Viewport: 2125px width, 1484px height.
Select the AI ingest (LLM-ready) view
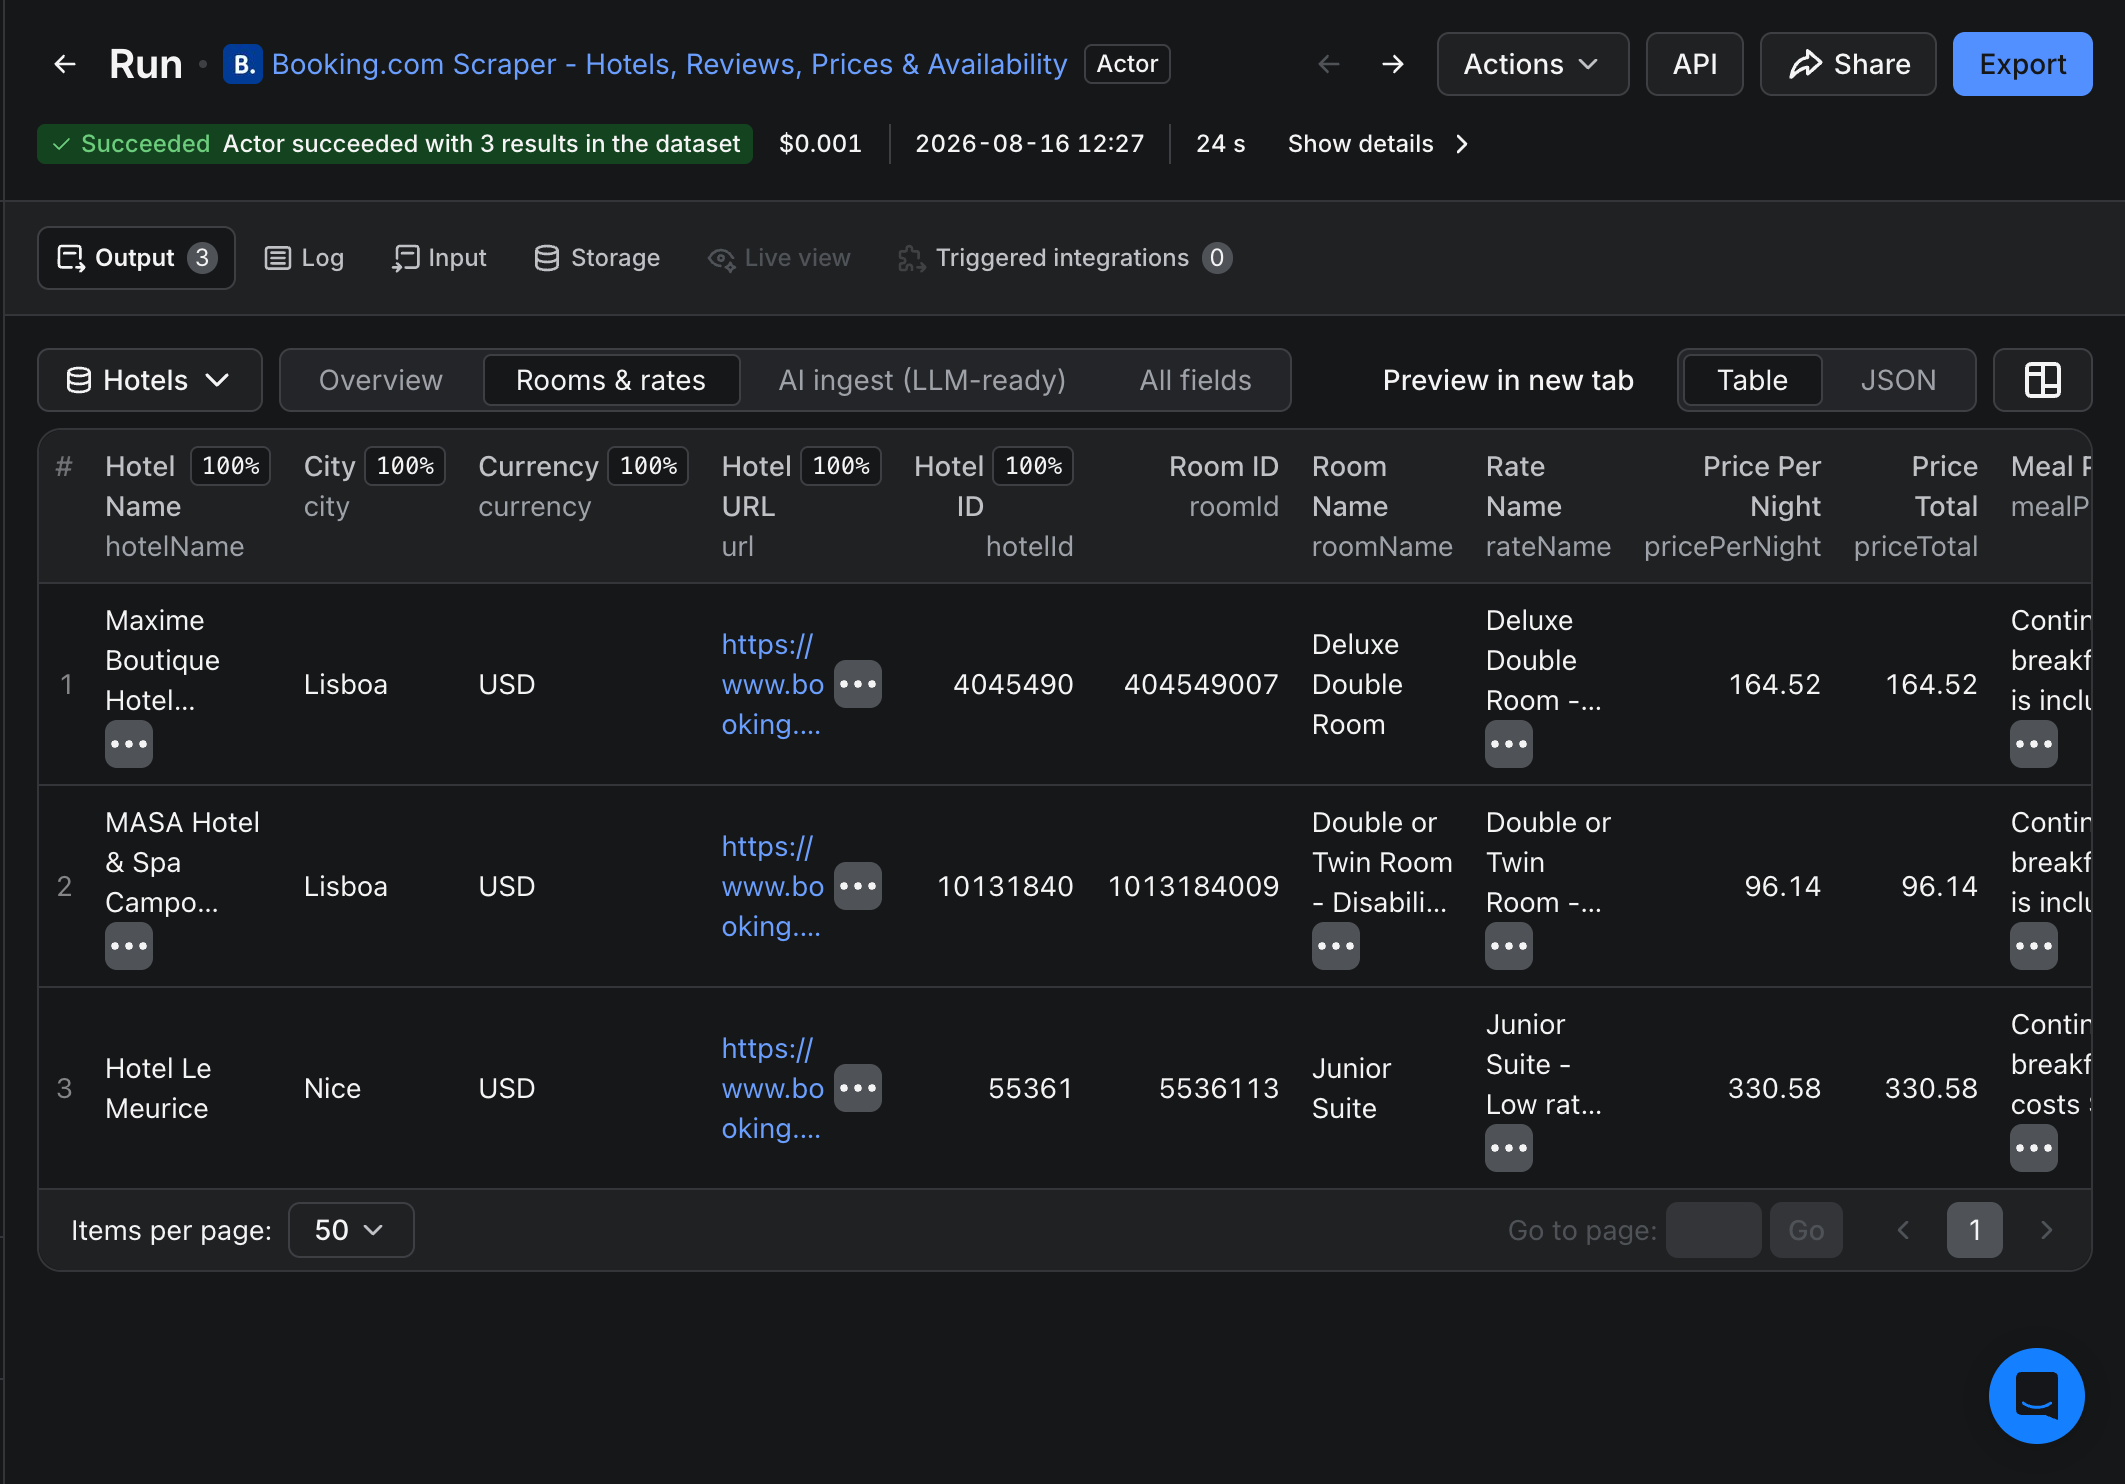(x=922, y=380)
